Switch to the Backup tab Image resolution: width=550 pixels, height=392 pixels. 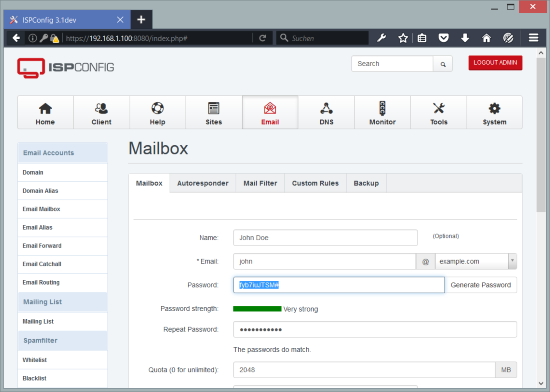click(x=366, y=183)
